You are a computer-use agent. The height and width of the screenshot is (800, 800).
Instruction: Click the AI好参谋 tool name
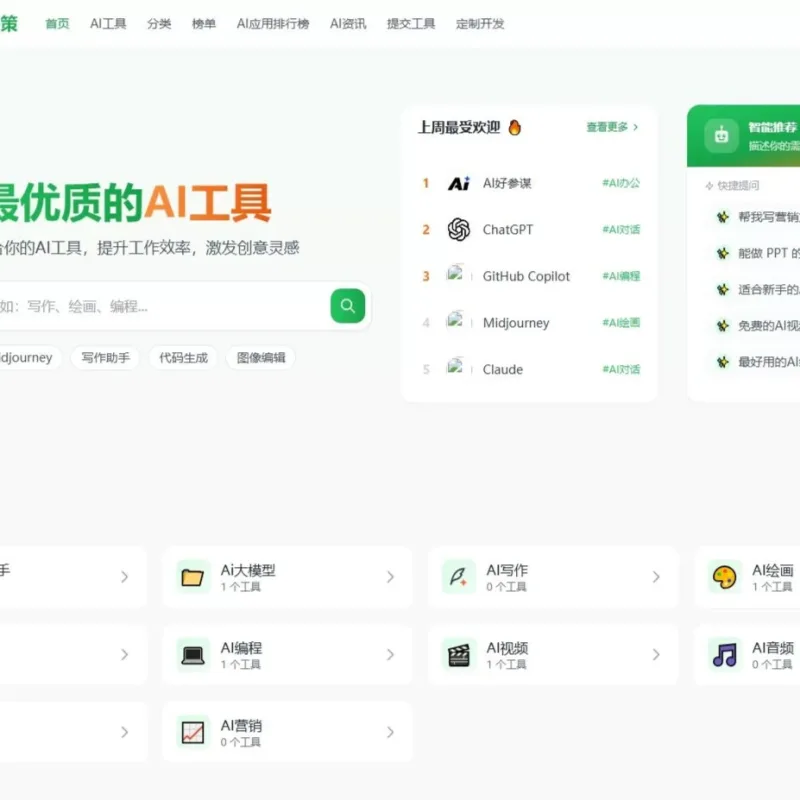tap(507, 183)
